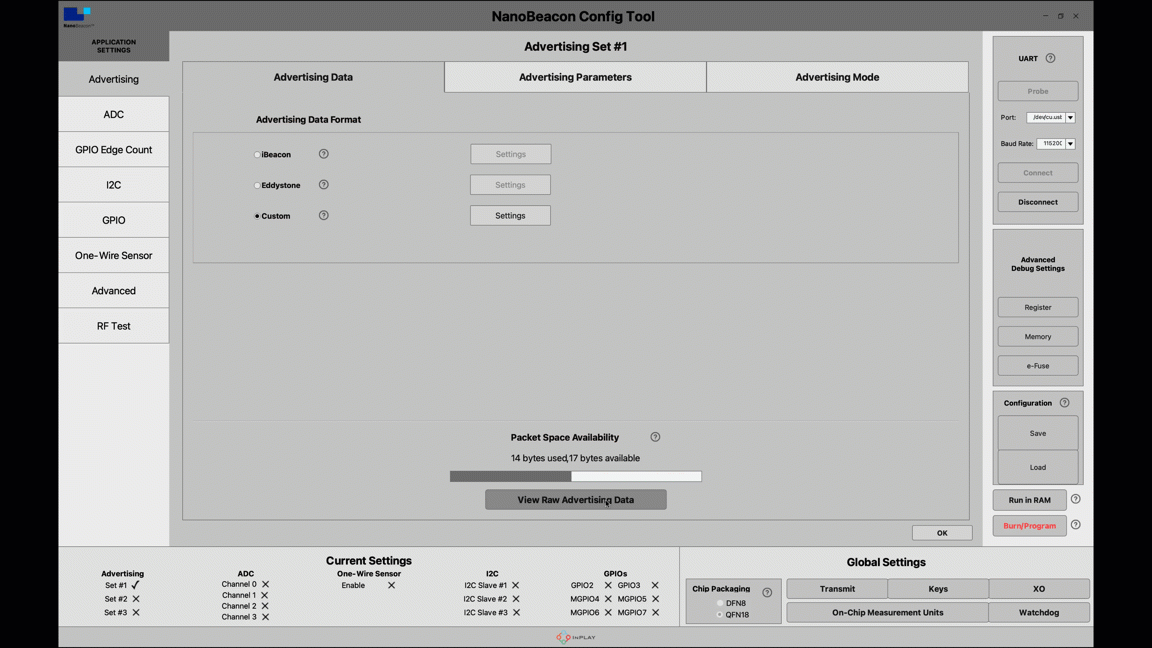Open the Register debug settings
The image size is (1152, 648).
pyautogui.click(x=1037, y=307)
